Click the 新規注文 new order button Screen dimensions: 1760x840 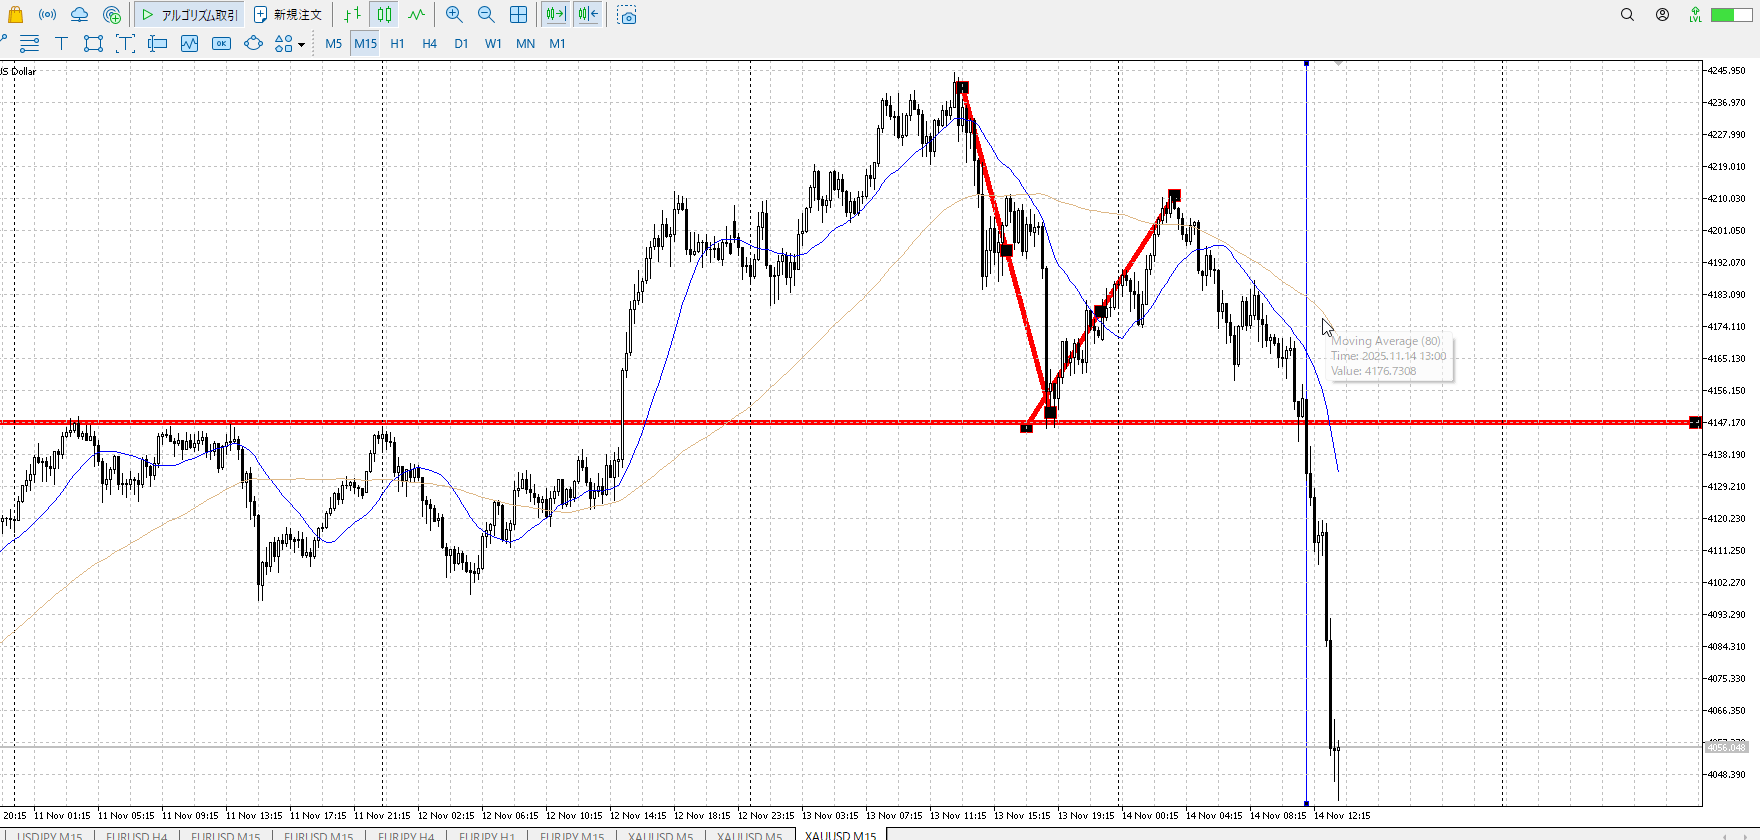click(x=288, y=15)
